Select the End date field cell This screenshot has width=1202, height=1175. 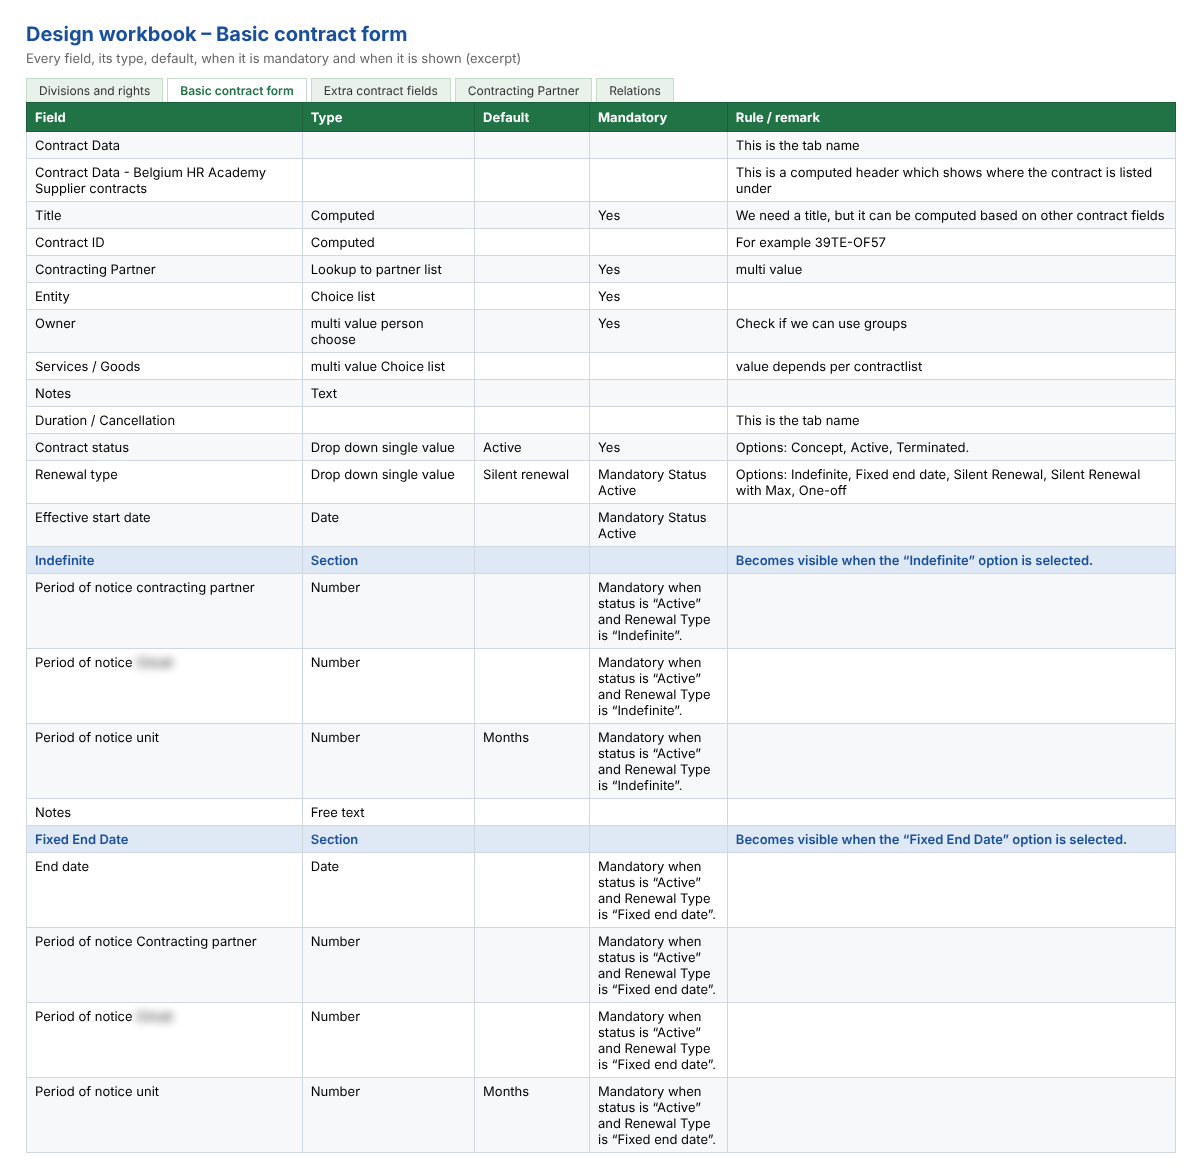pyautogui.click(x=164, y=890)
